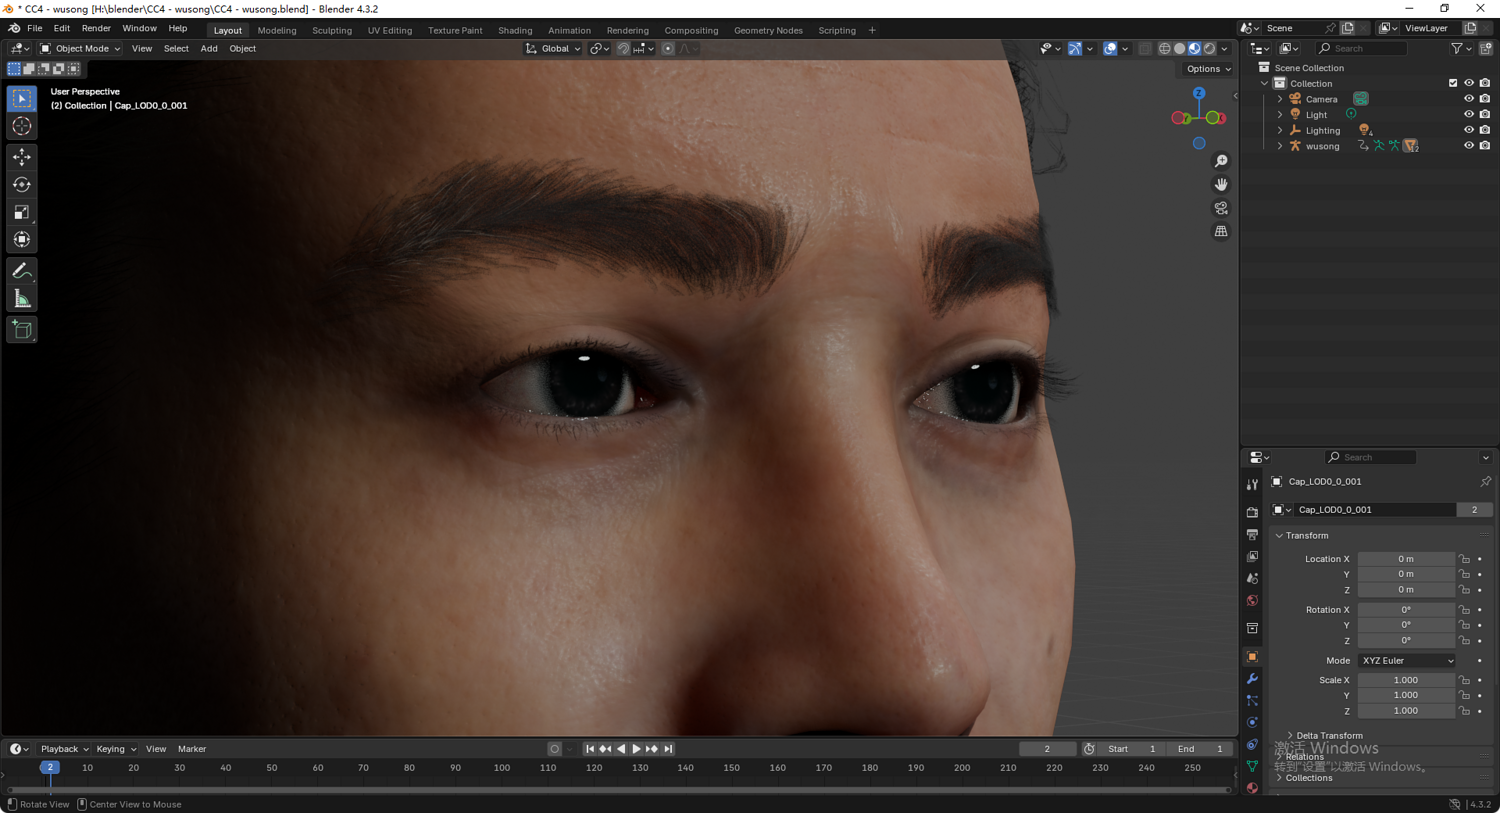
Task: Hide the Lighting object in viewport
Action: point(1469,130)
